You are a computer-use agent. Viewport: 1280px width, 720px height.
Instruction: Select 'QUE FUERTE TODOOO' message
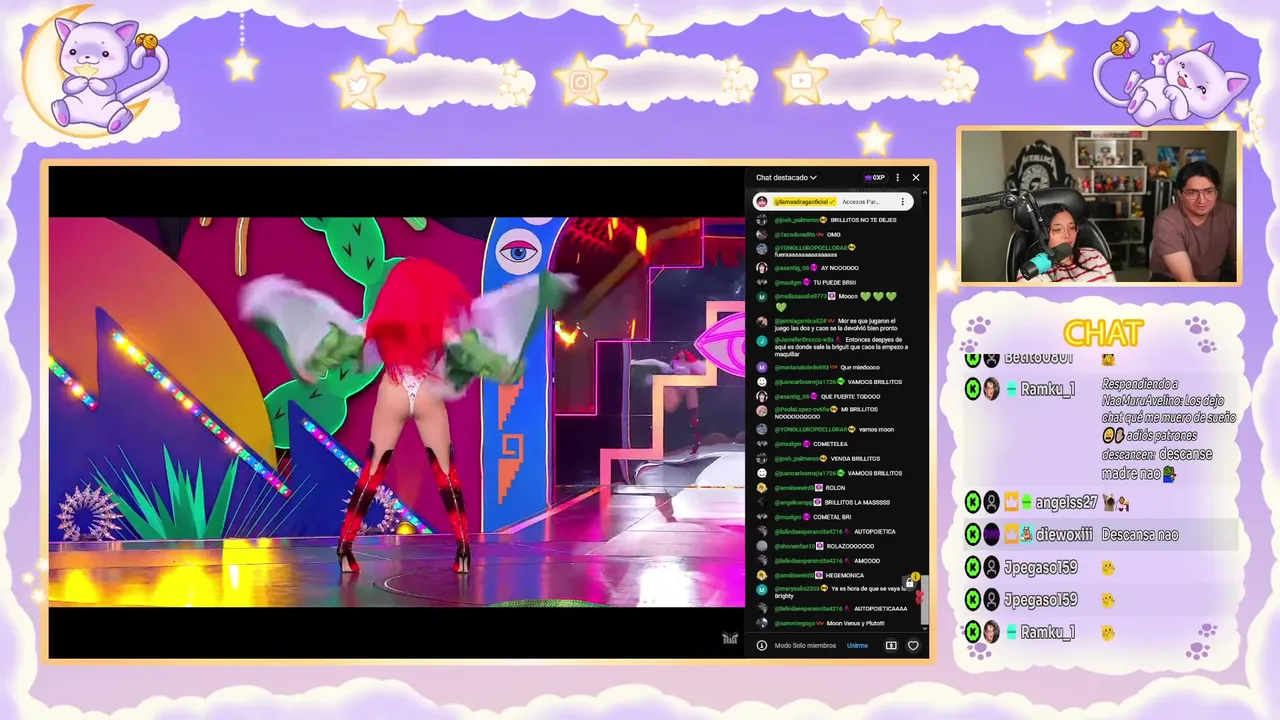(852, 397)
